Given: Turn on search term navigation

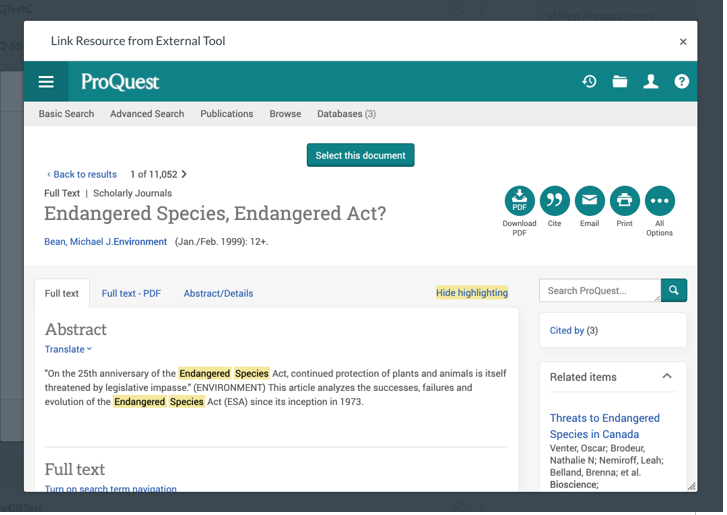Looking at the screenshot, I should 110,489.
